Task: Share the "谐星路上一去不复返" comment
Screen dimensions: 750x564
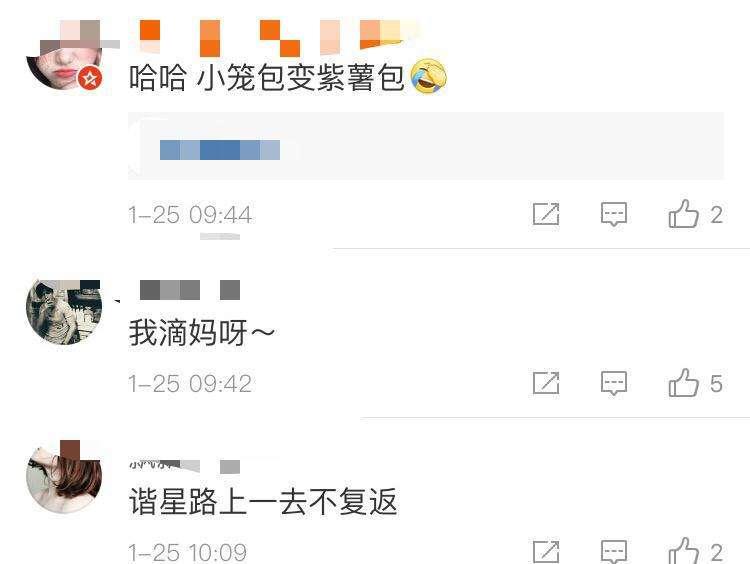Action: [x=546, y=552]
